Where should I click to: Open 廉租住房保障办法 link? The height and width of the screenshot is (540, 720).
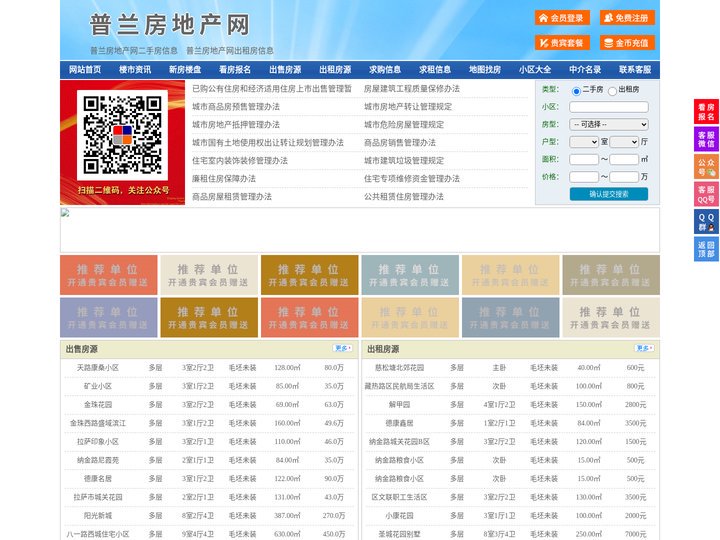(x=224, y=179)
